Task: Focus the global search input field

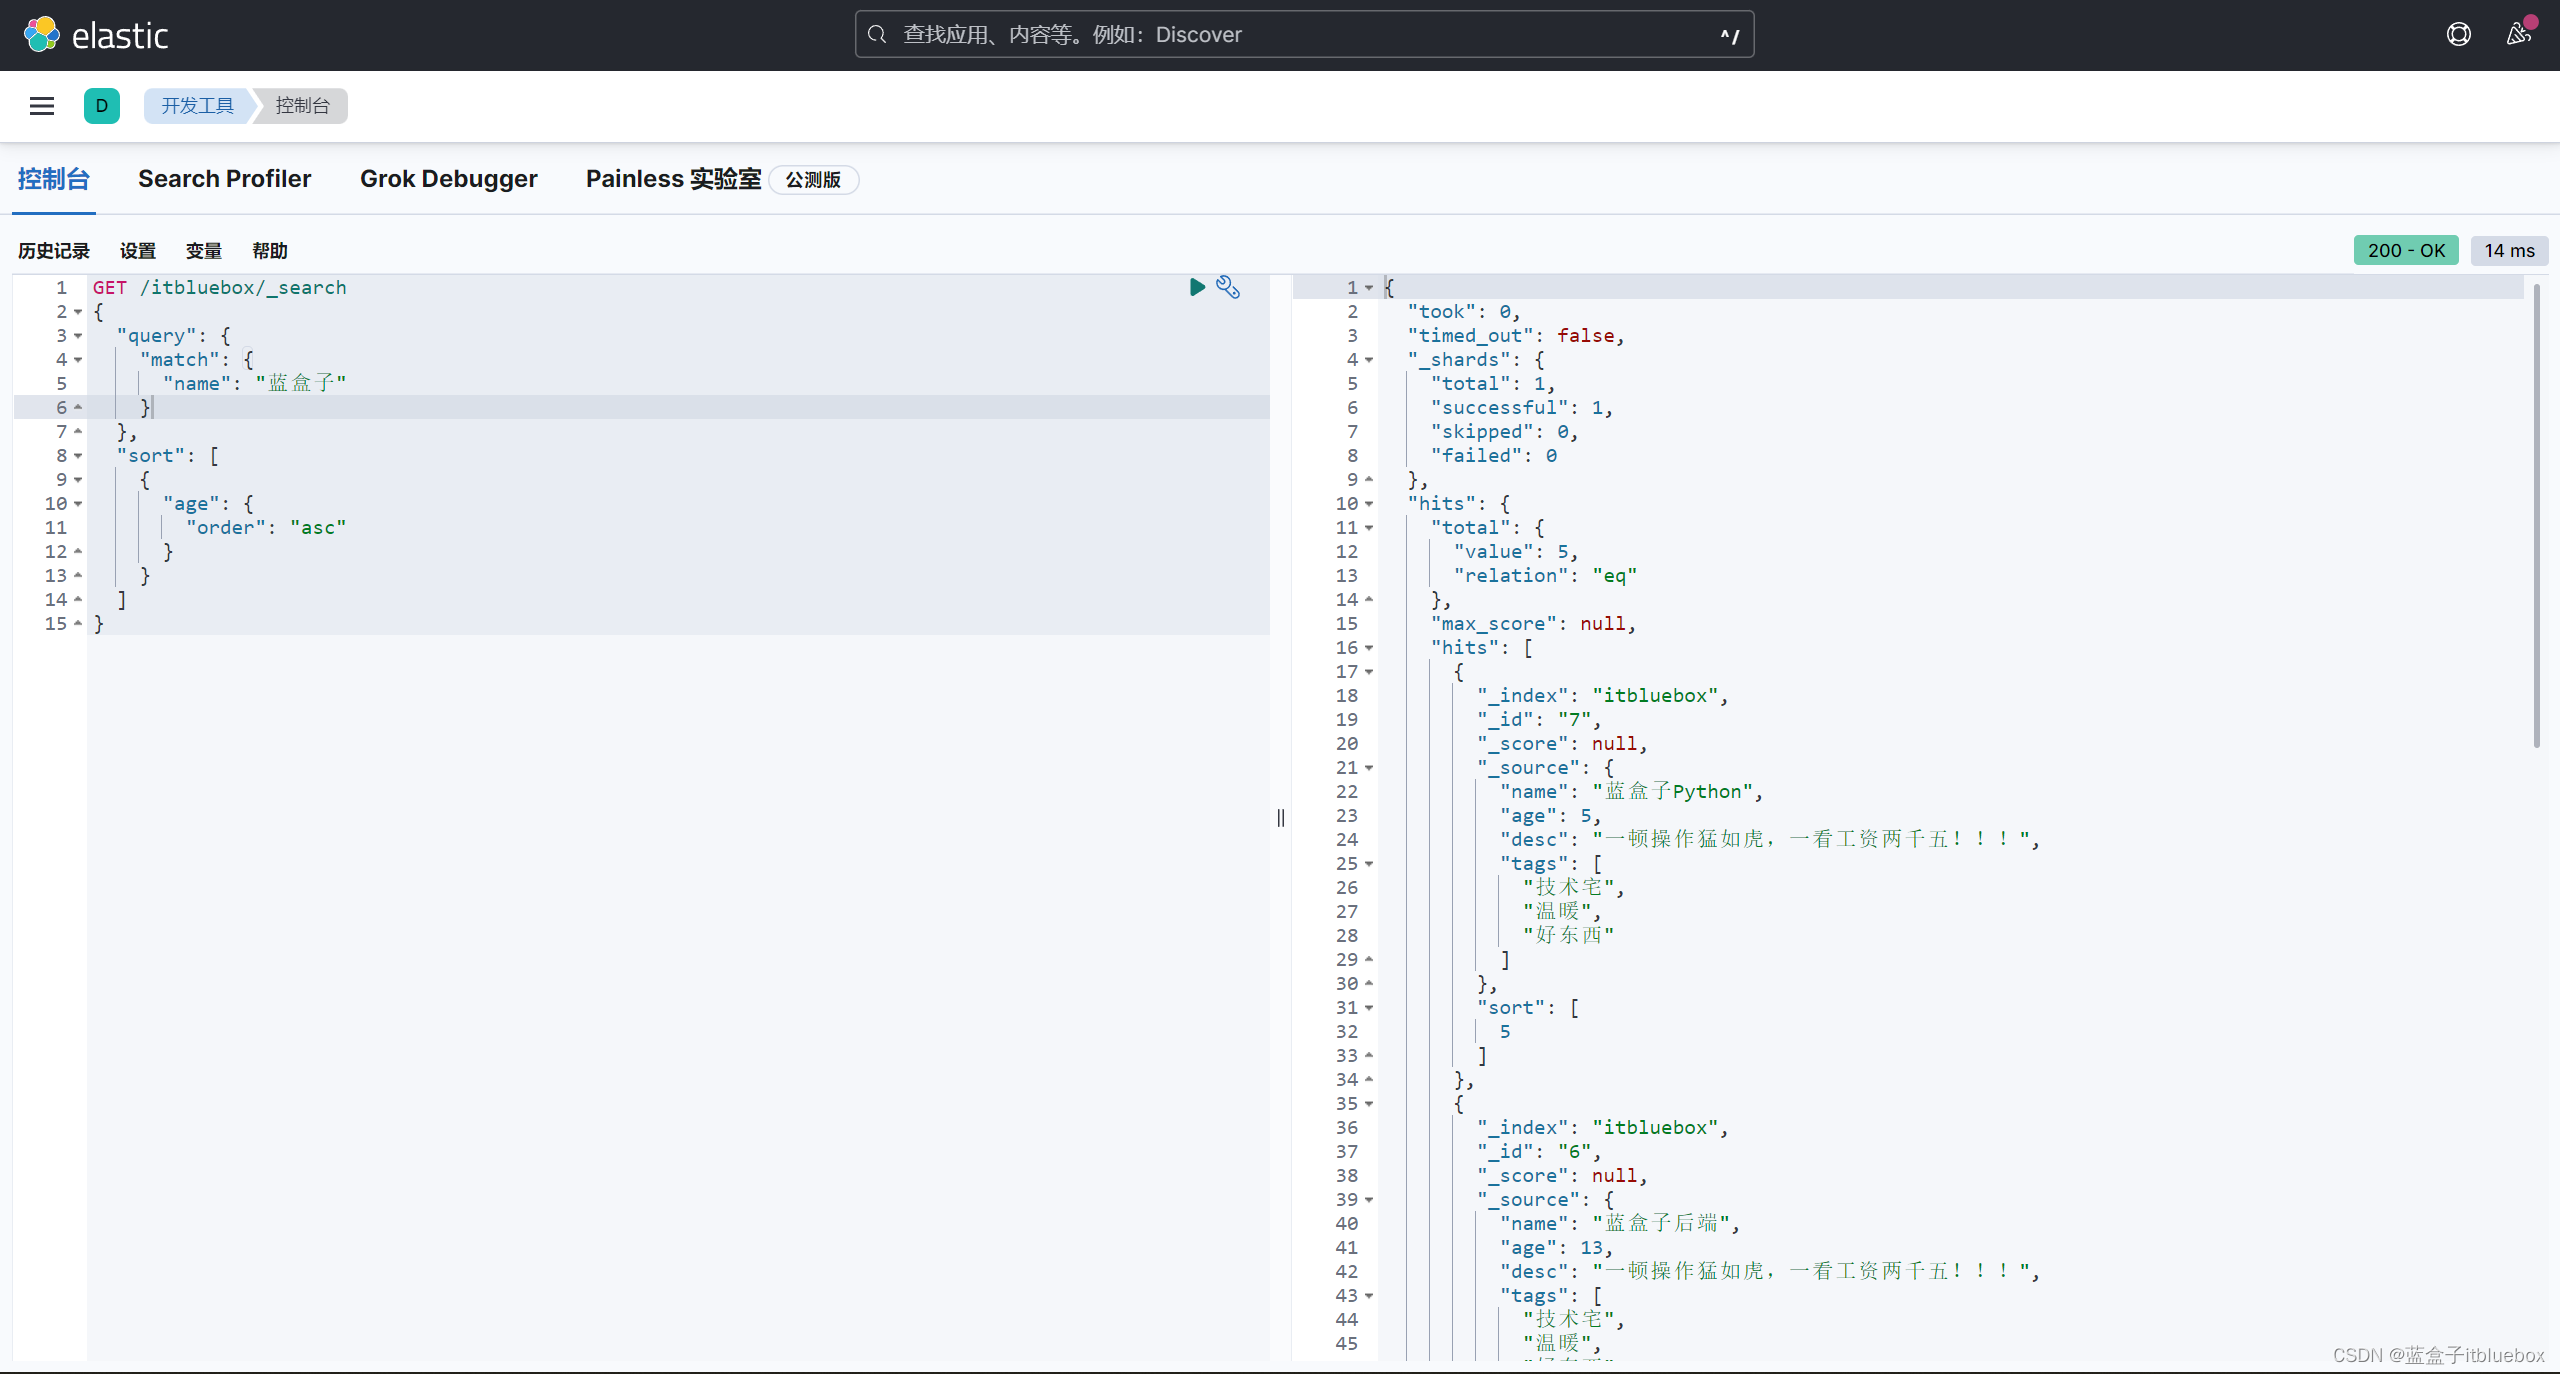Action: pyautogui.click(x=1300, y=35)
